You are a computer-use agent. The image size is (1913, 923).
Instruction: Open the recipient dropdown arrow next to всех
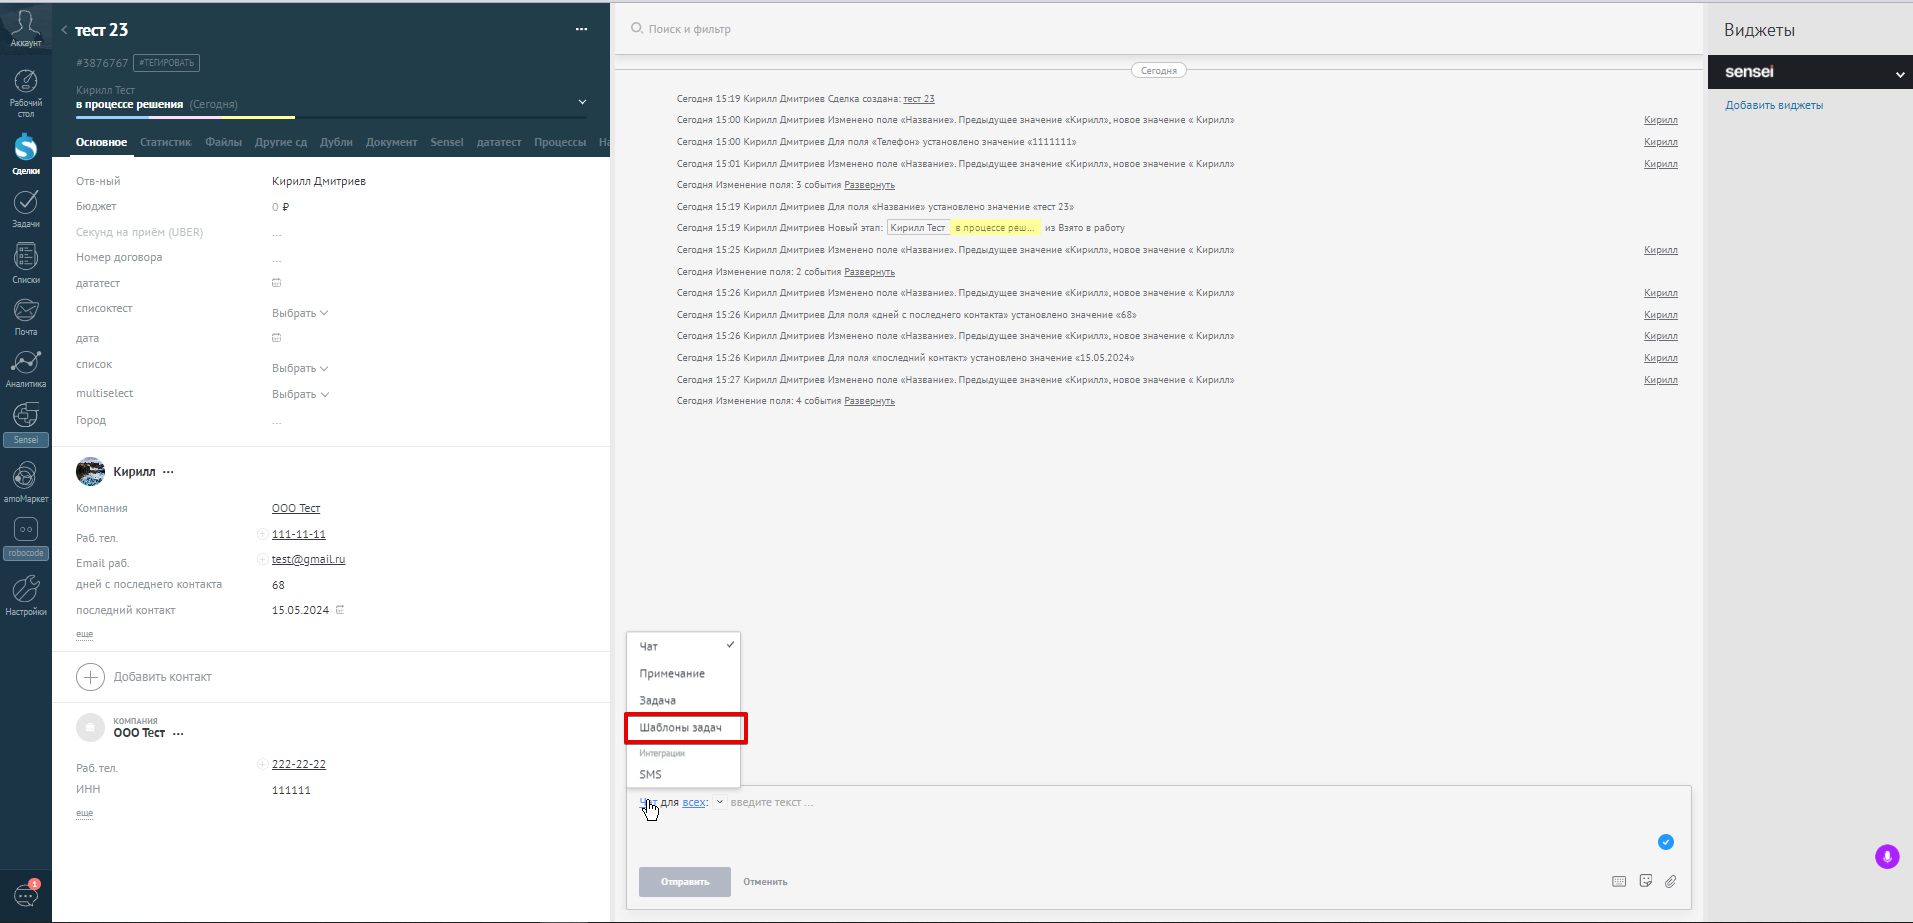click(719, 802)
